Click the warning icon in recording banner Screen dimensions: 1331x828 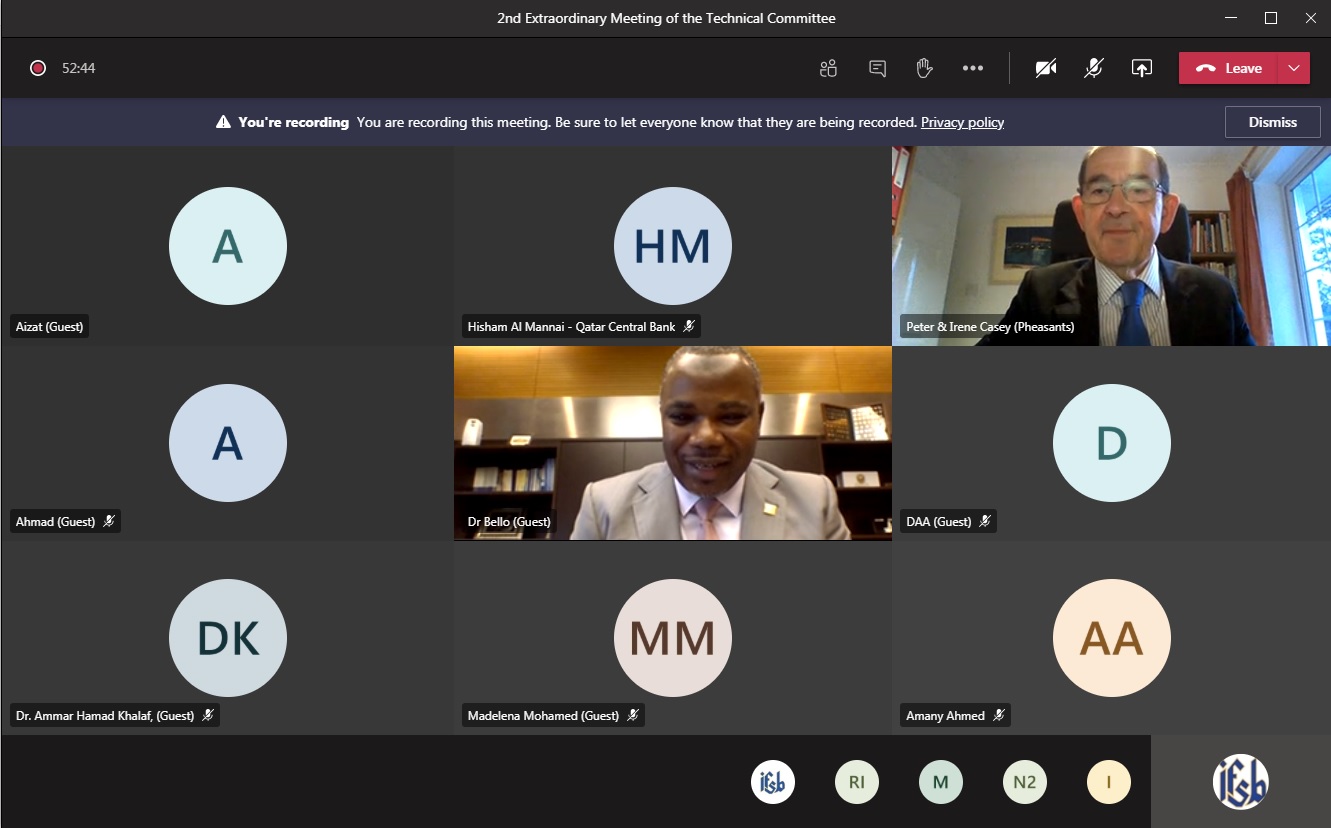coord(224,122)
